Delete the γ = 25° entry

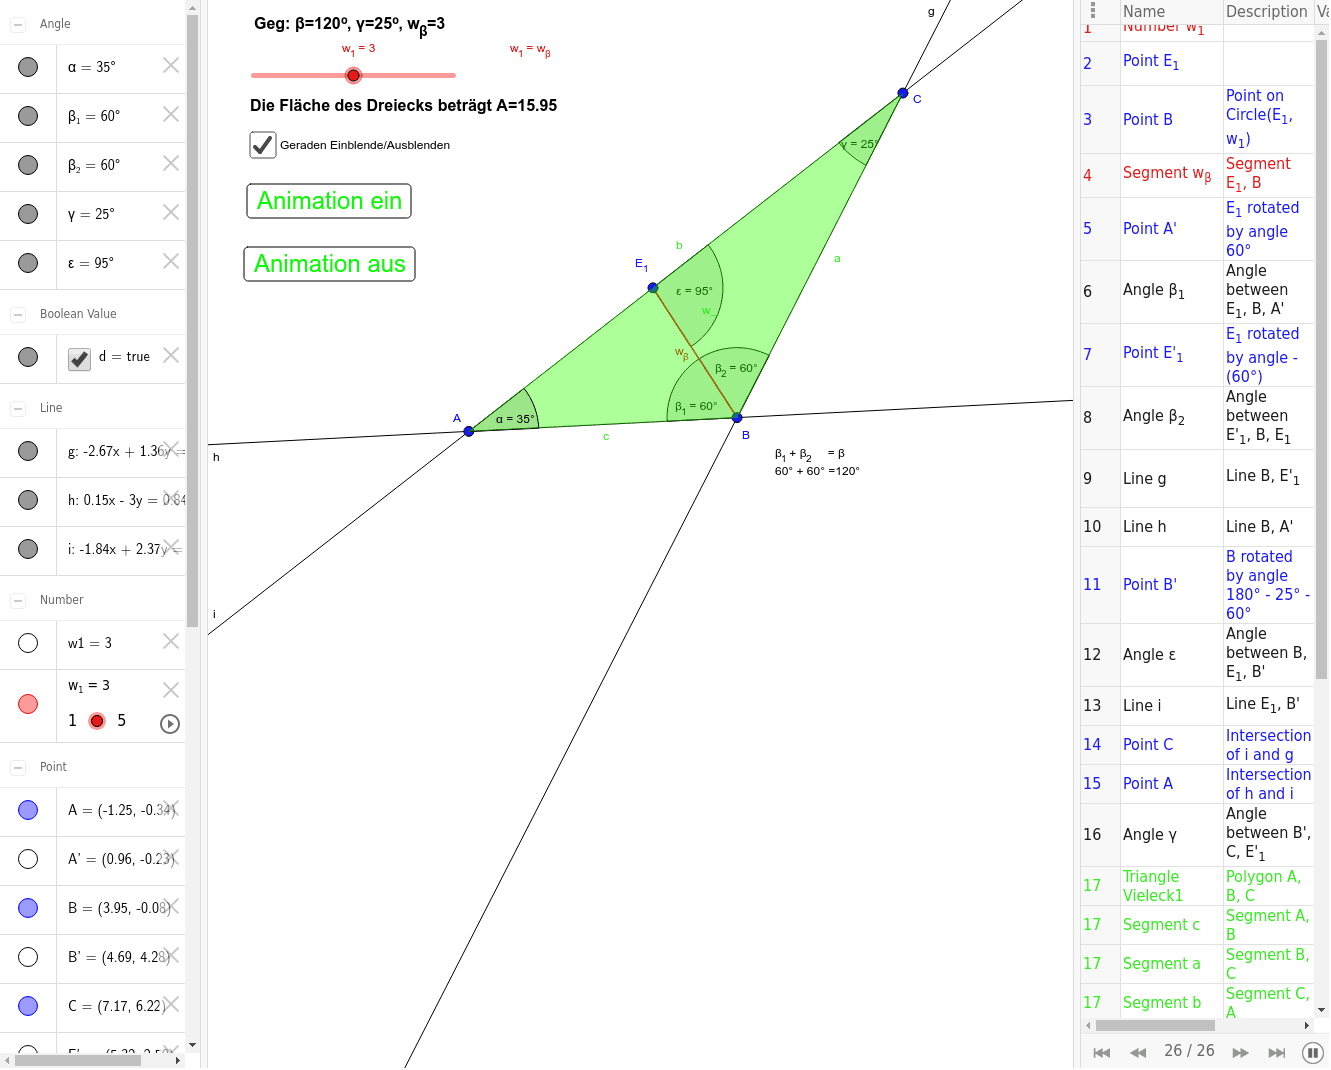coord(171,212)
